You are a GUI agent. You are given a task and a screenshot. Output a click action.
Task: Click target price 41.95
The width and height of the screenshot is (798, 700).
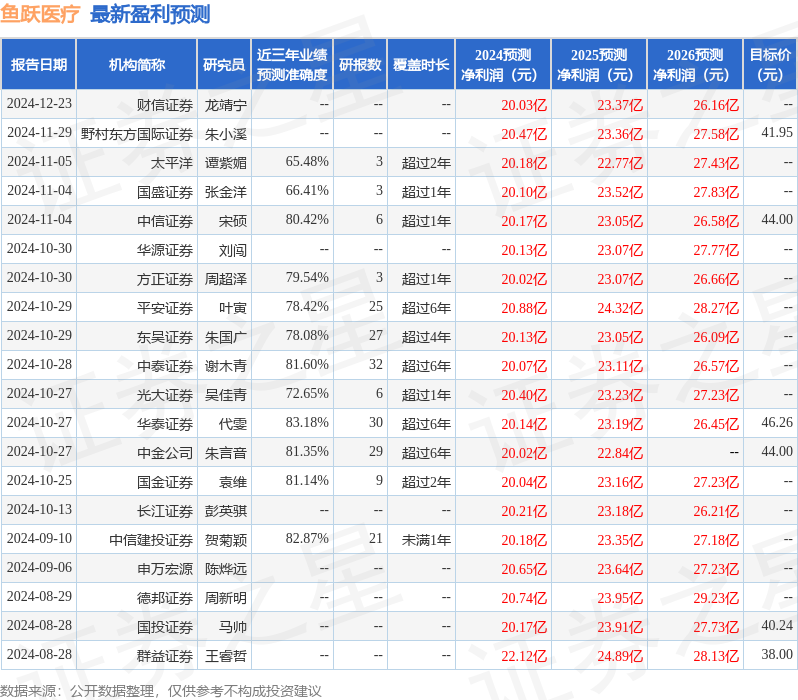coord(777,133)
